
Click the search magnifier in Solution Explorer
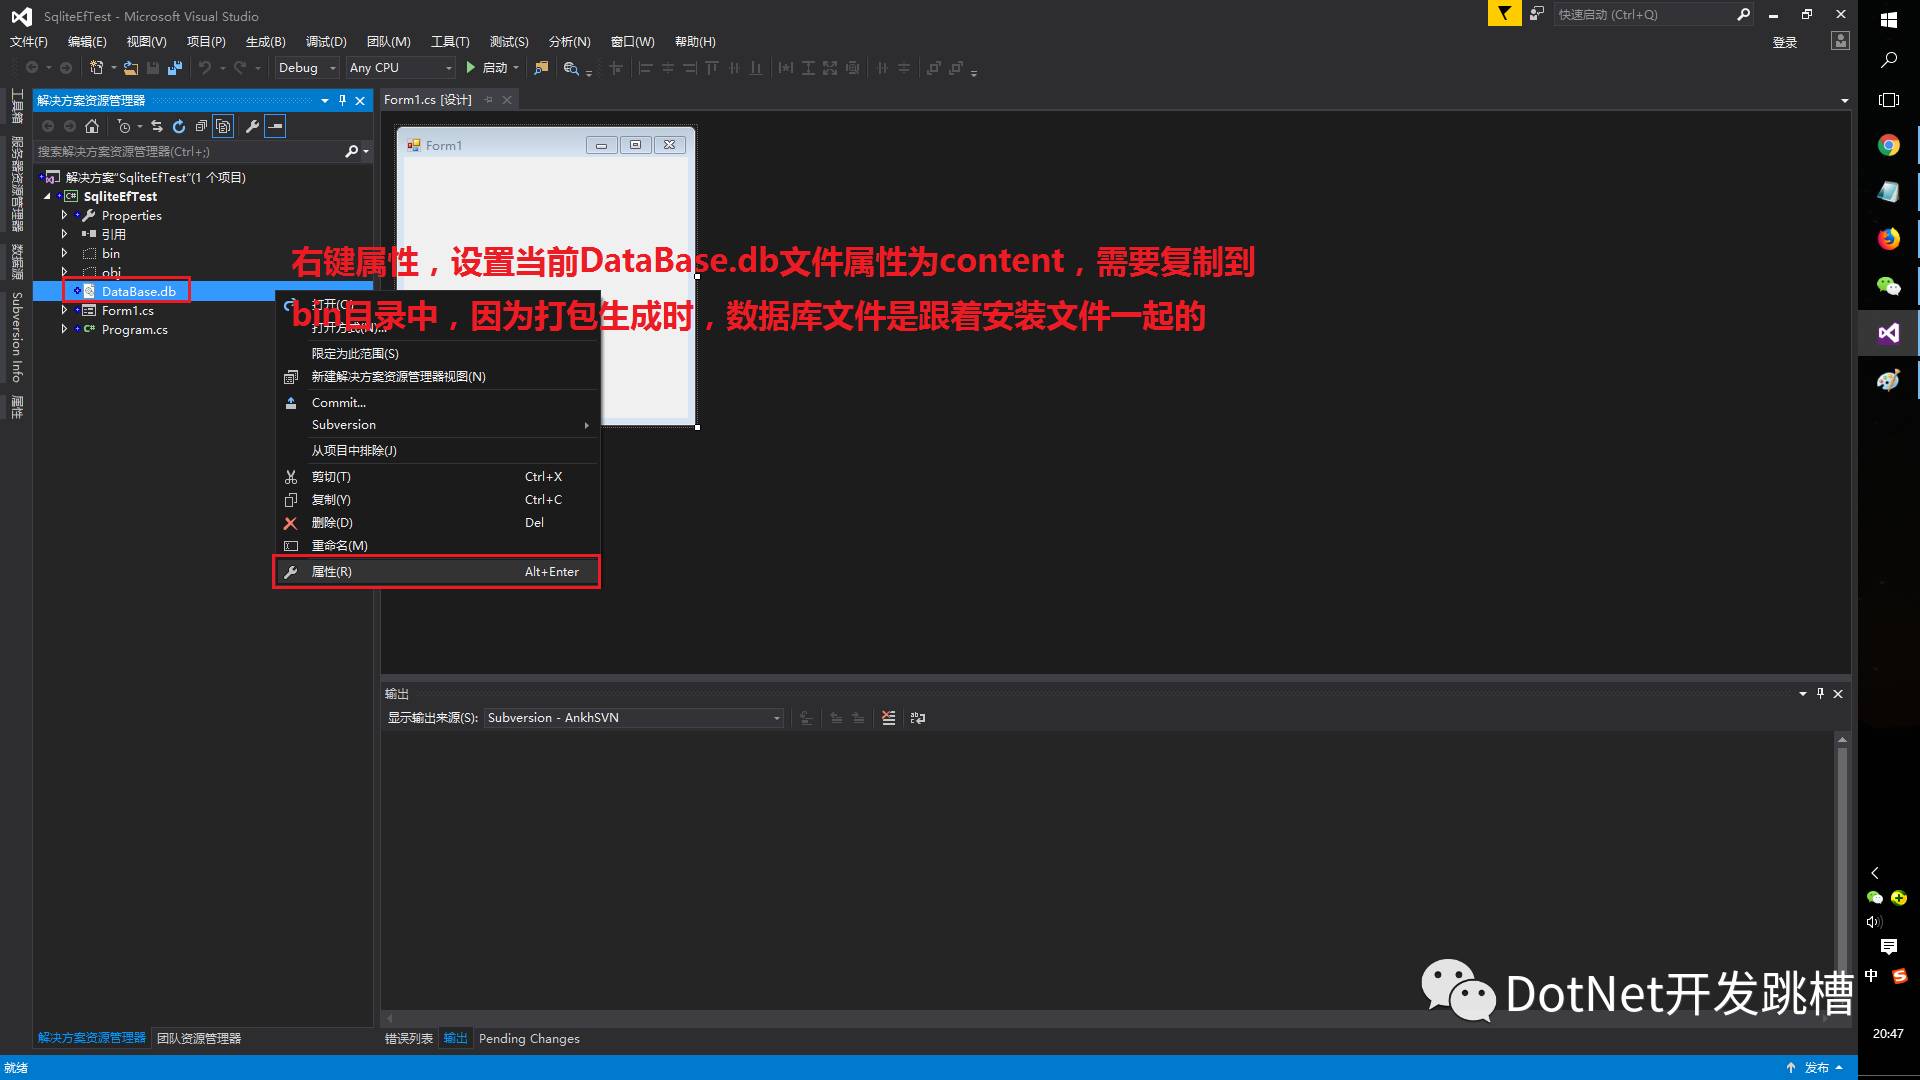point(351,151)
